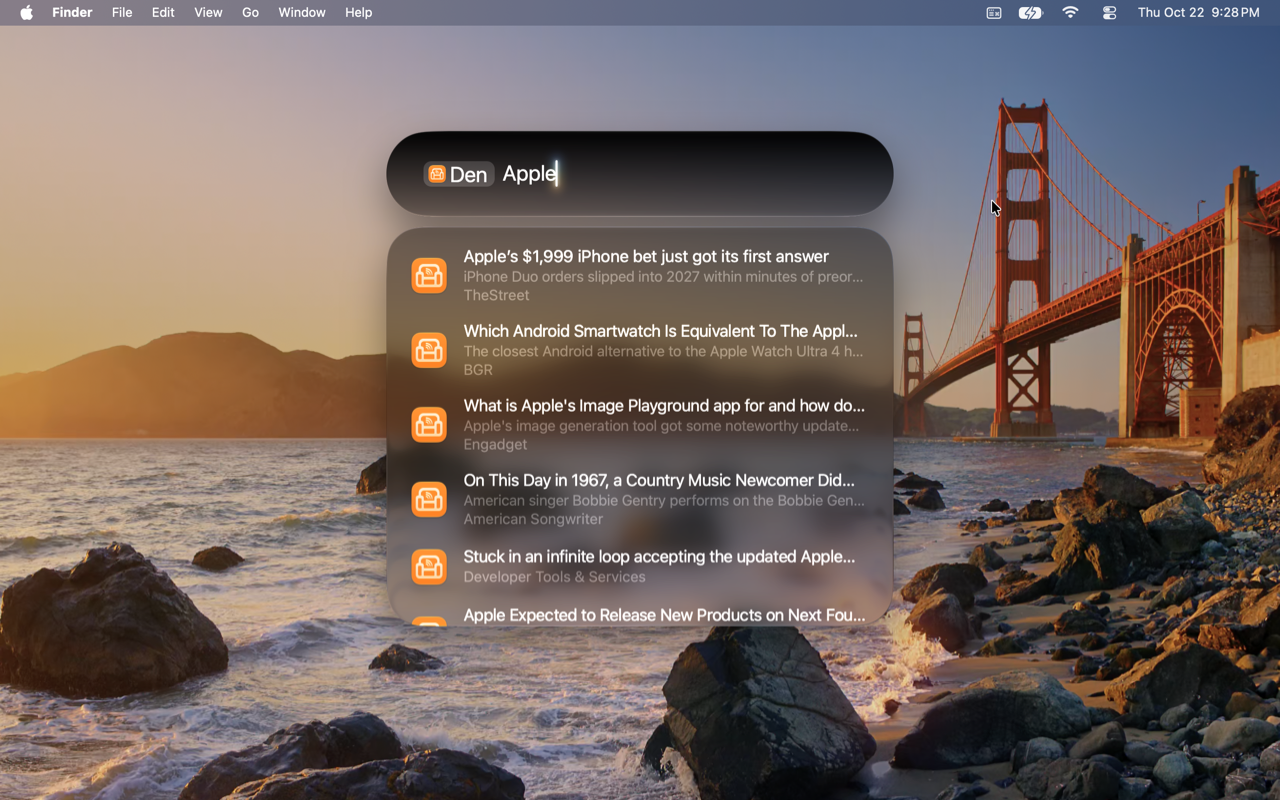Open the Apple's $1,999 iPhone bet result
This screenshot has width=1280, height=800.
coord(640,275)
